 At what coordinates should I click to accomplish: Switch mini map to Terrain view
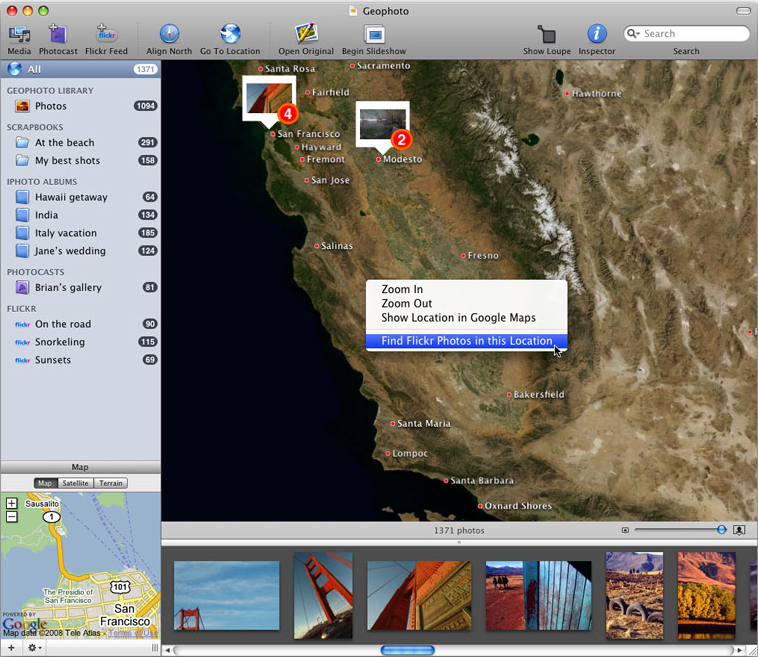[x=111, y=483]
